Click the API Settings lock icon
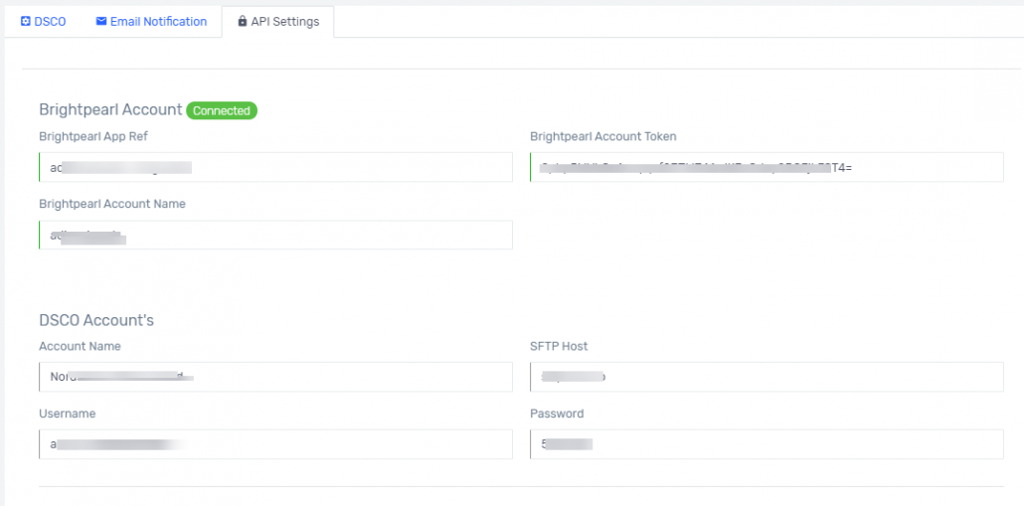Viewport: 1024px width, 506px height. (x=243, y=22)
